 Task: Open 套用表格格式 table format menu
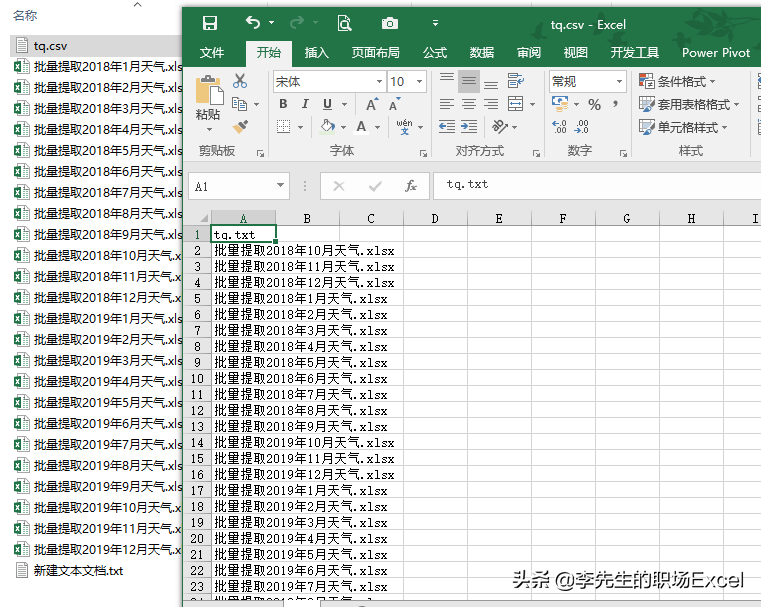[689, 104]
